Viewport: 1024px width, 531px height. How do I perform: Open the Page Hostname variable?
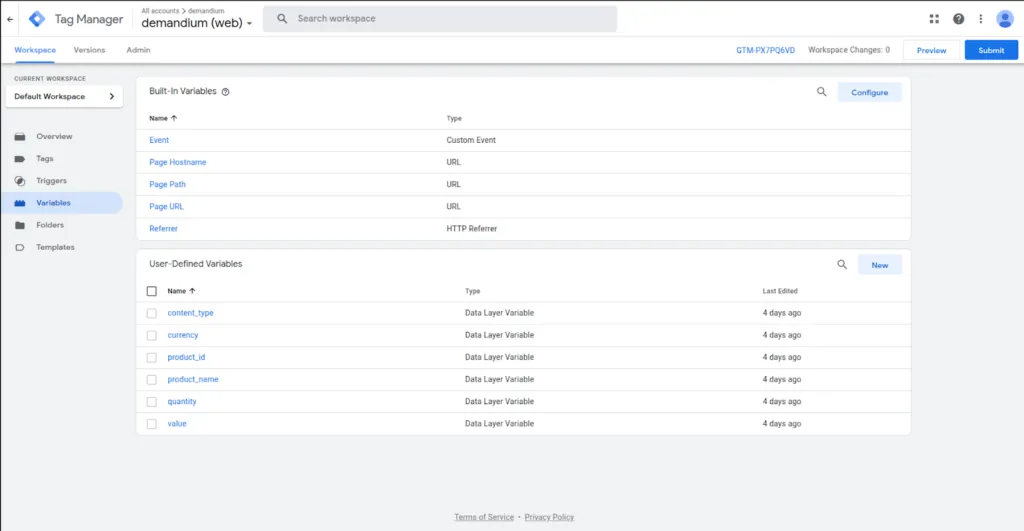point(178,162)
